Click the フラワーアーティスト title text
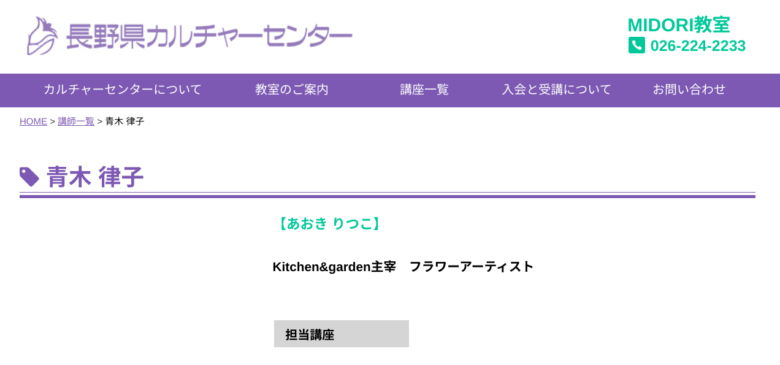The height and width of the screenshot is (365, 780). (x=472, y=267)
